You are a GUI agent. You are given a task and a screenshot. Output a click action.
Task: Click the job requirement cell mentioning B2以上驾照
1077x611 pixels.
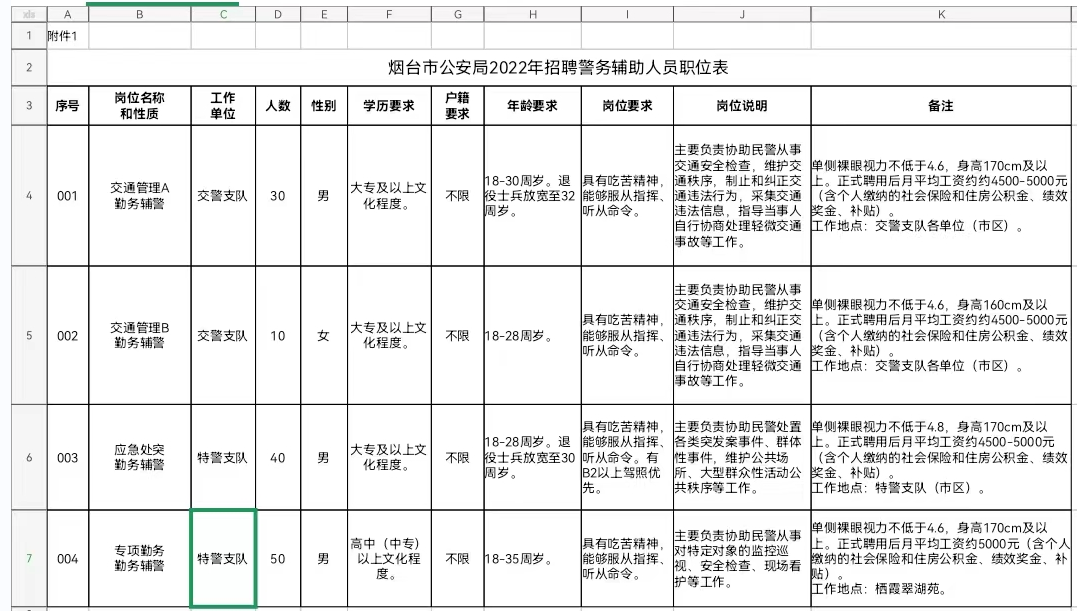point(627,457)
